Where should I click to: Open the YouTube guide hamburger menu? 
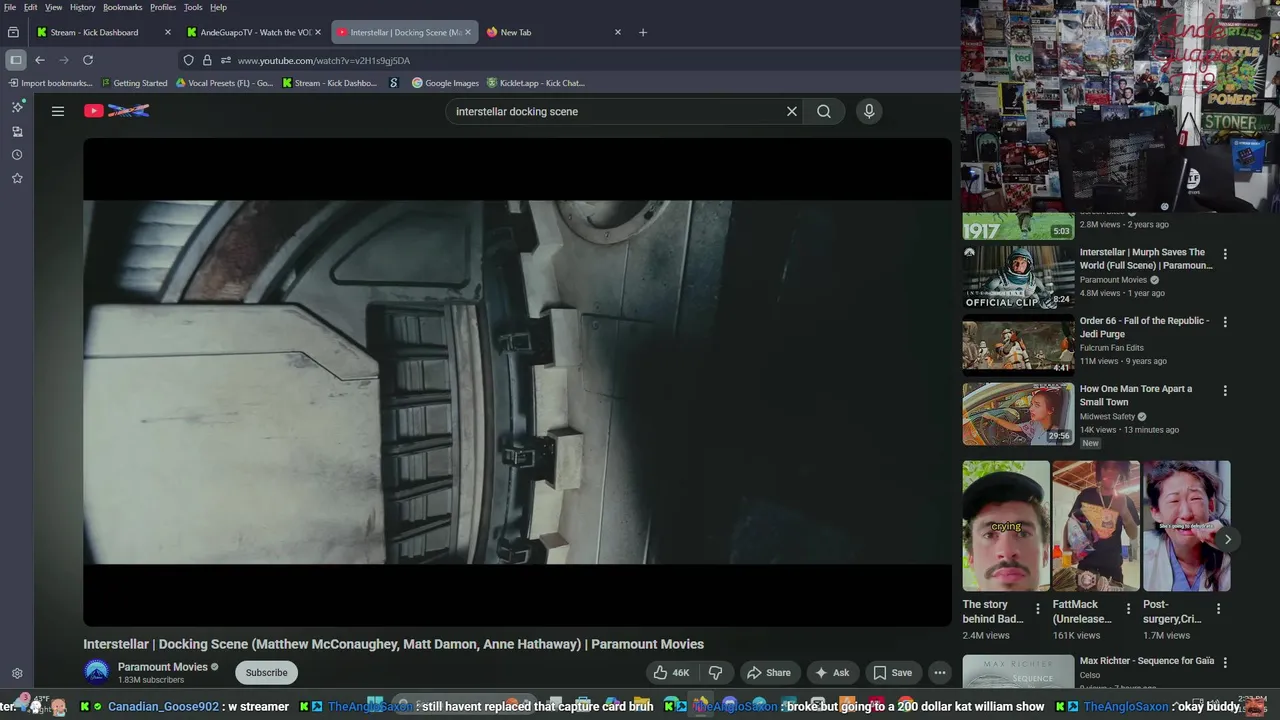58,111
